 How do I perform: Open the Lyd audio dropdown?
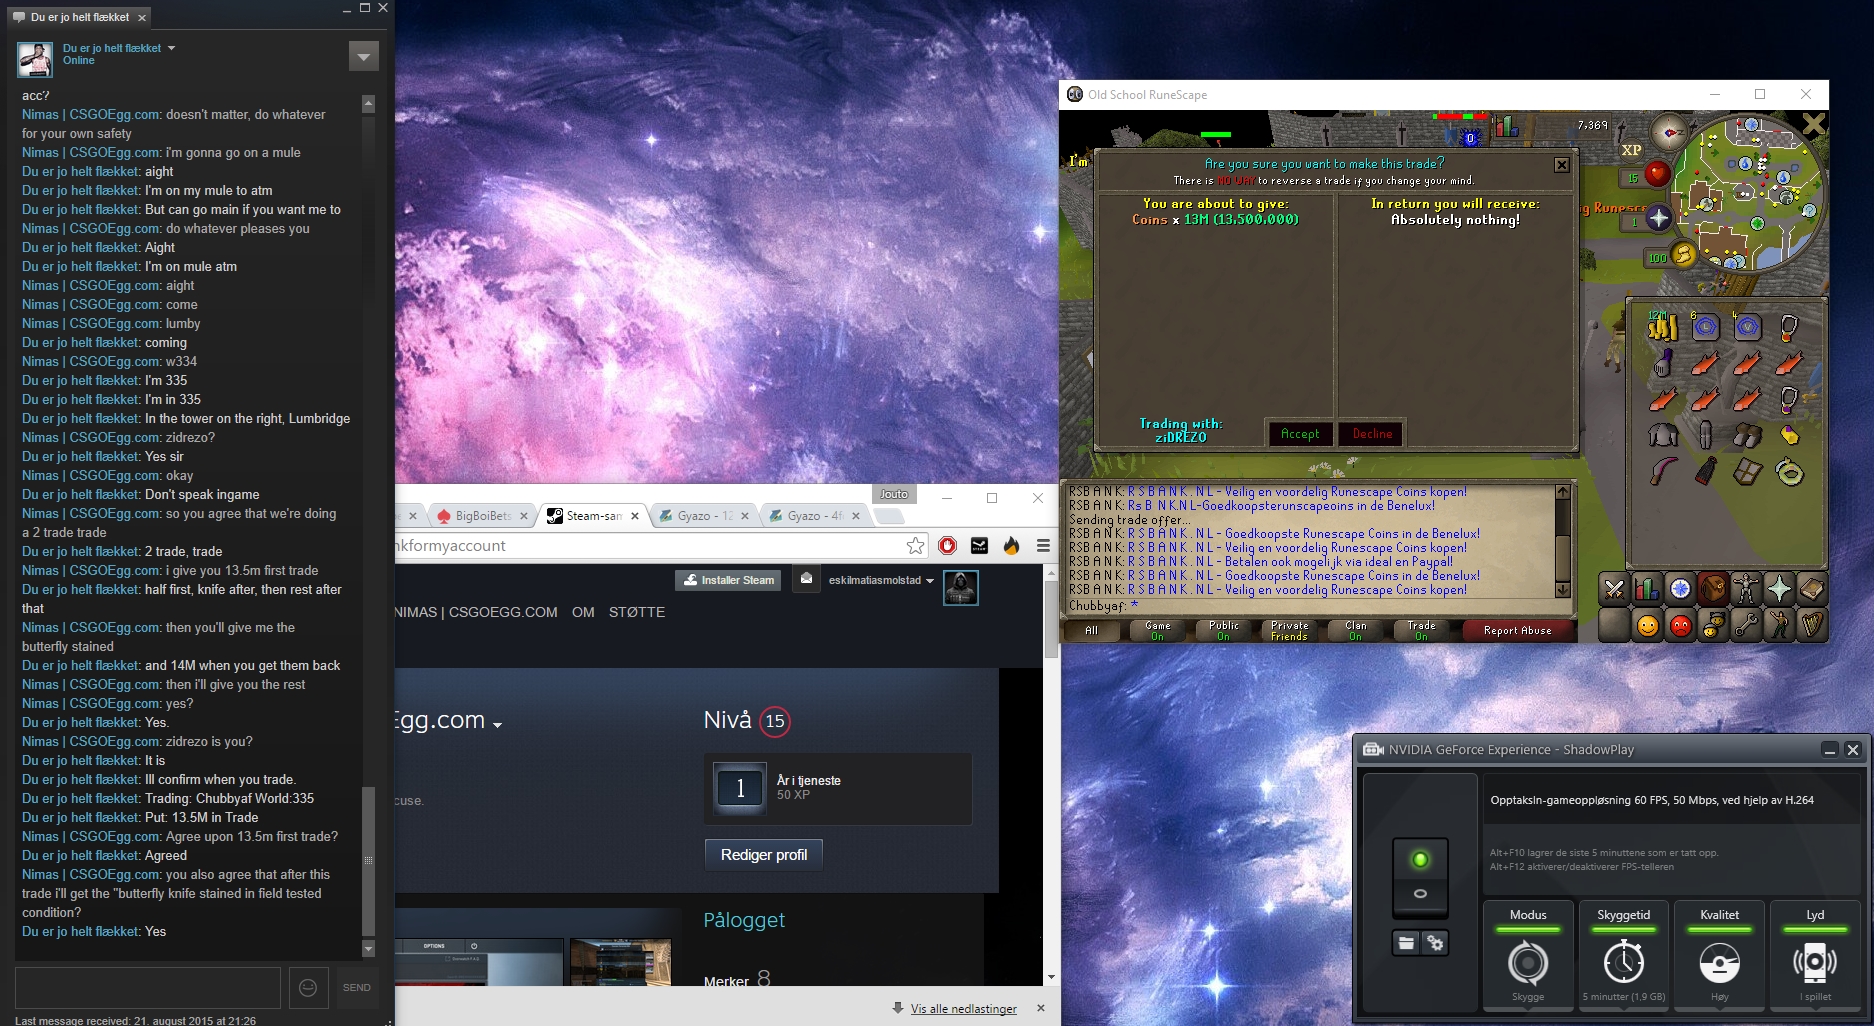pos(1816,954)
